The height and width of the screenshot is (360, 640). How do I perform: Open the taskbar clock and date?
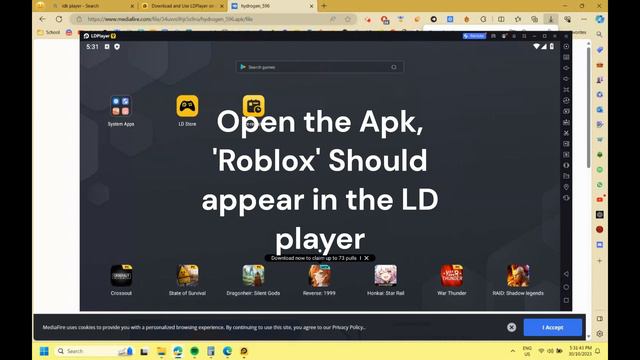pos(580,351)
